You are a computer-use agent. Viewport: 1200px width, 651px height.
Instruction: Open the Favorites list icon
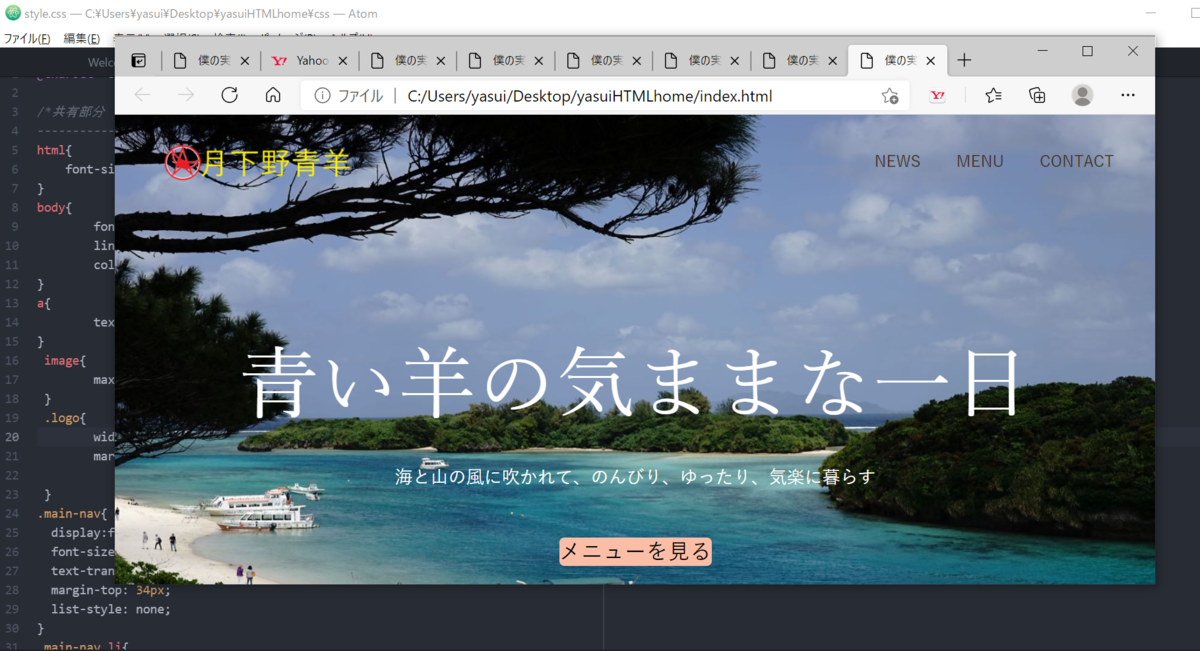993,96
